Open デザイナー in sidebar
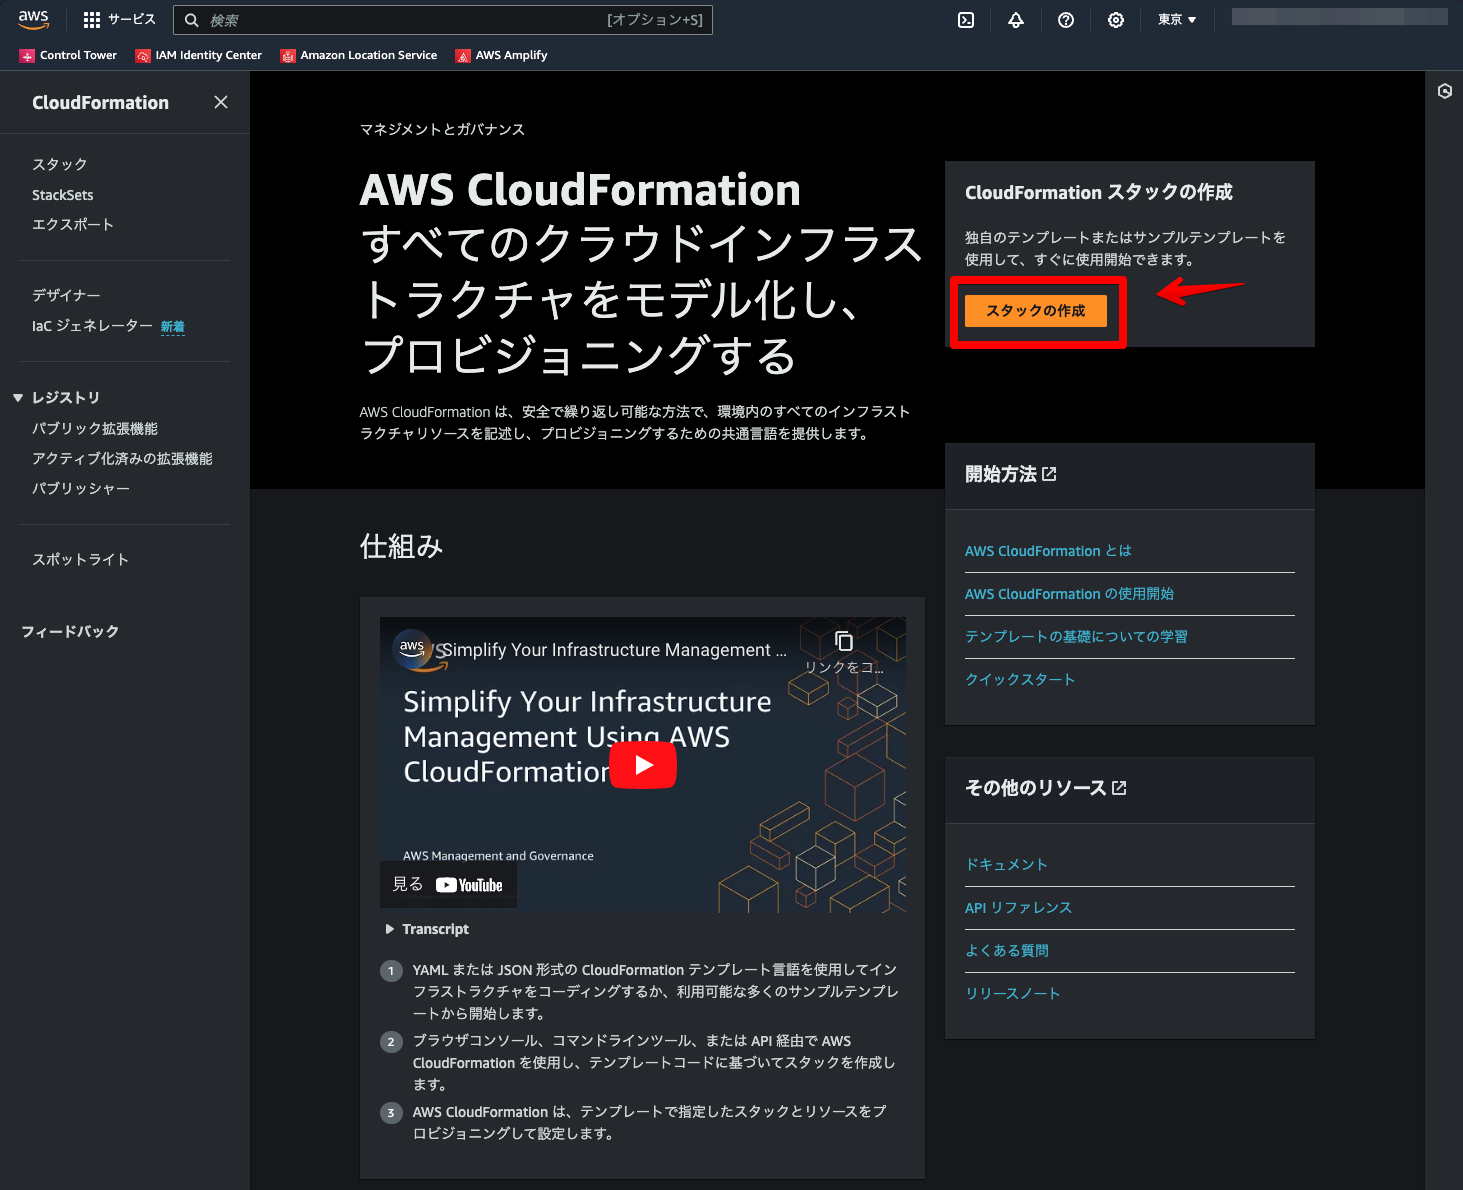Image resolution: width=1463 pixels, height=1190 pixels. tap(66, 295)
